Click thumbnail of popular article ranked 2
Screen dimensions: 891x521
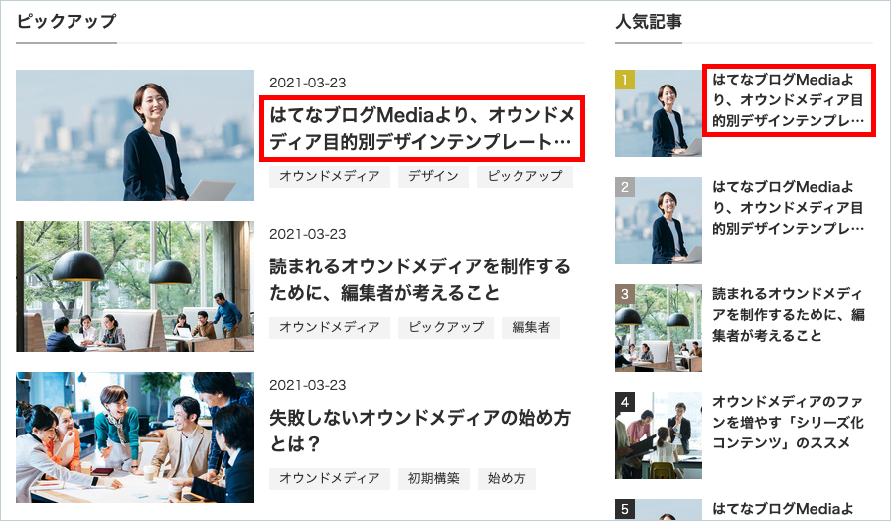[658, 220]
